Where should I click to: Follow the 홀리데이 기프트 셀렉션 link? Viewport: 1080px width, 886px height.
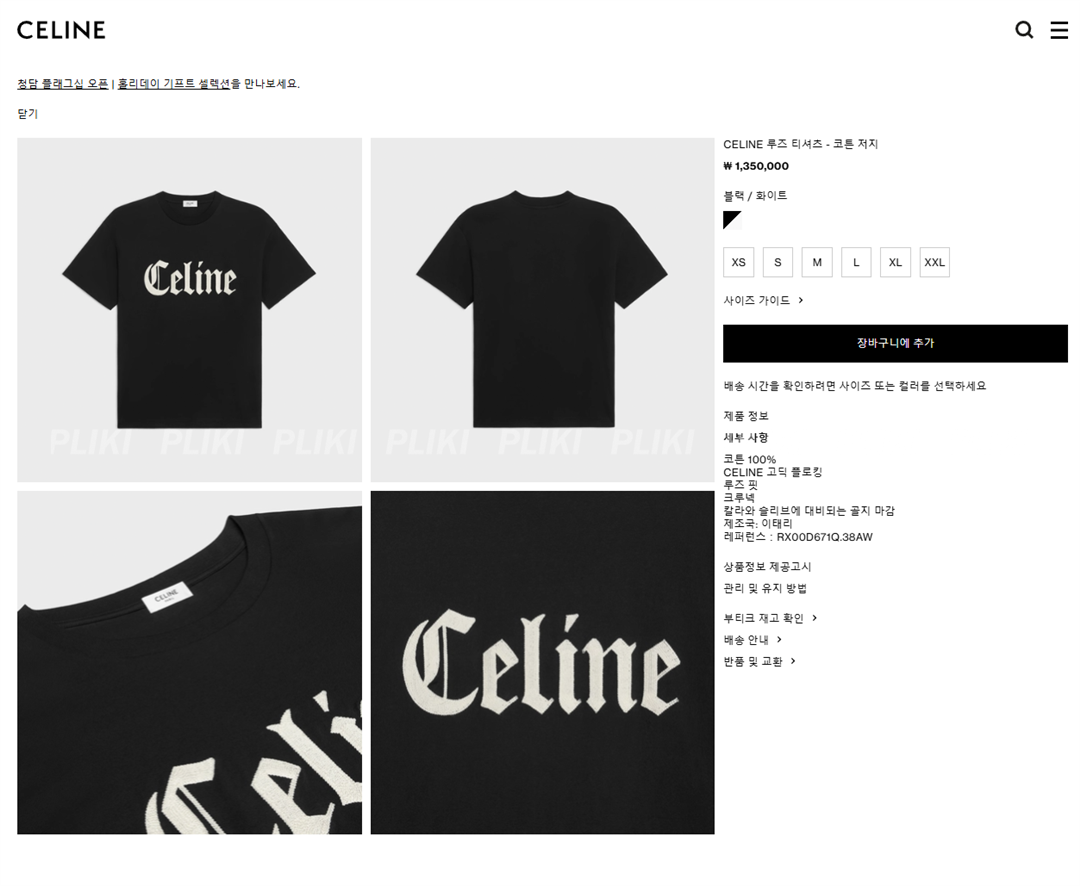[x=174, y=83]
